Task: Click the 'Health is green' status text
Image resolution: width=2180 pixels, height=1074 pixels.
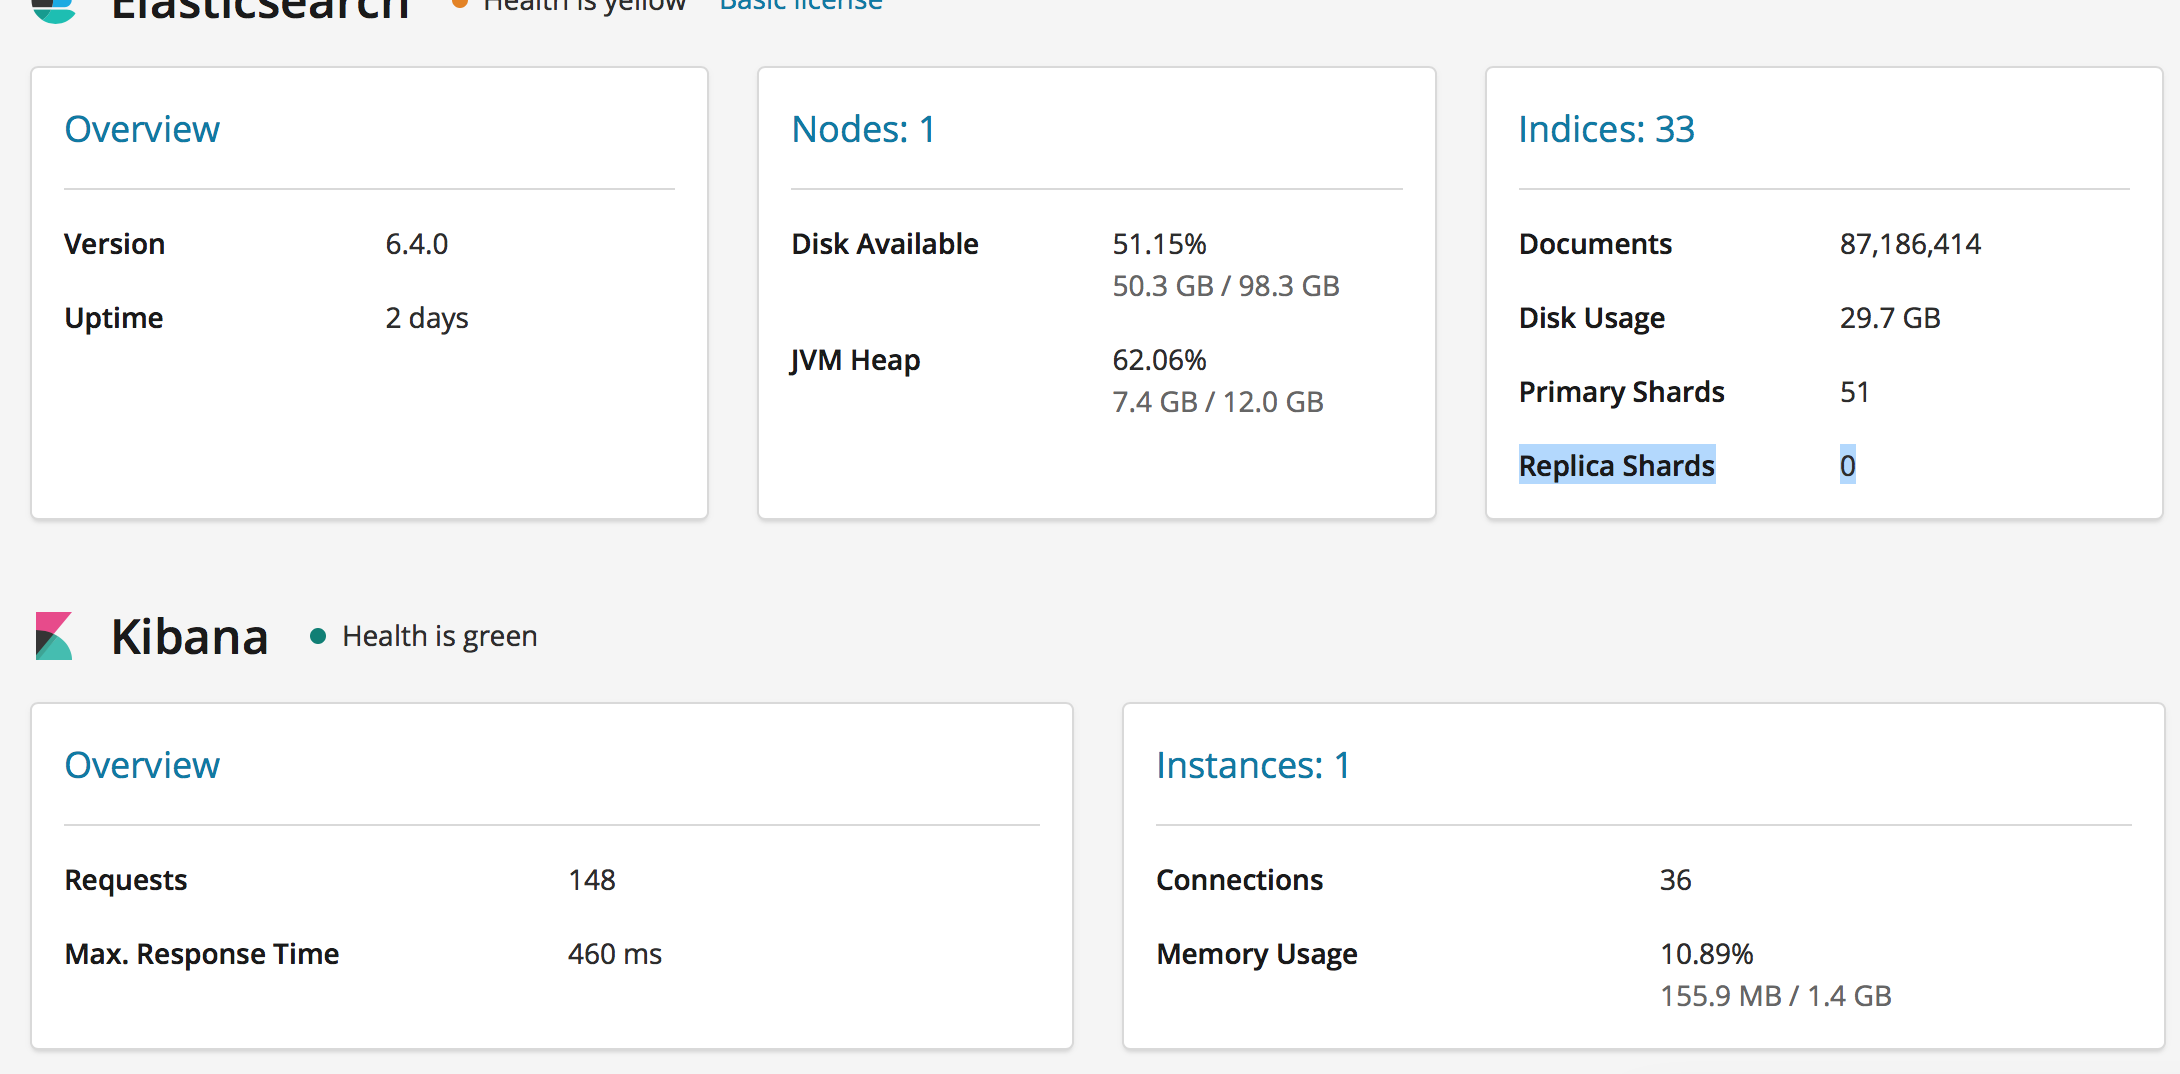Action: [x=439, y=636]
